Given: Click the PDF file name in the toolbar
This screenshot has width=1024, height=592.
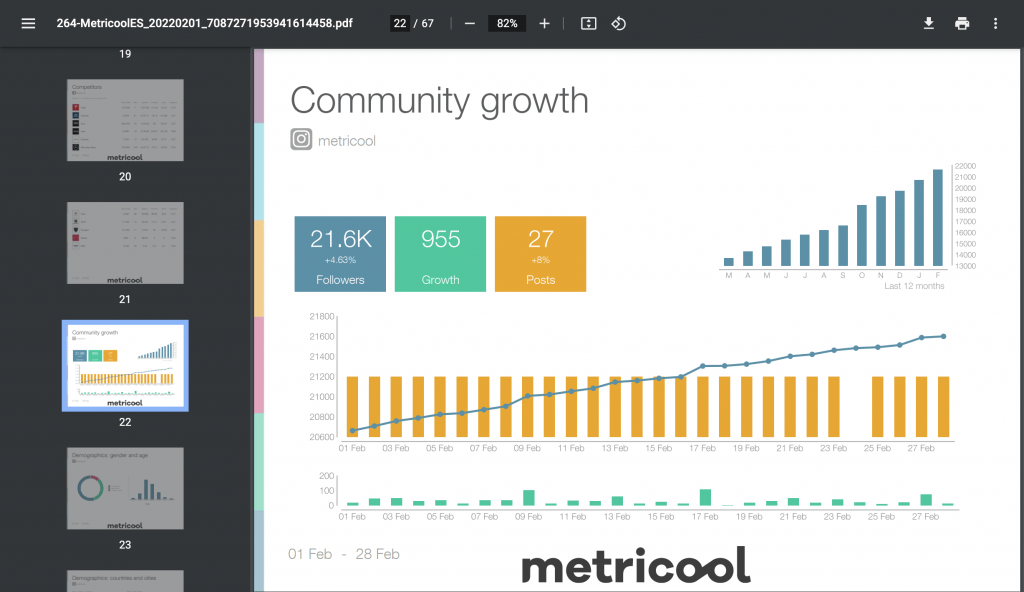Looking at the screenshot, I should coord(204,24).
